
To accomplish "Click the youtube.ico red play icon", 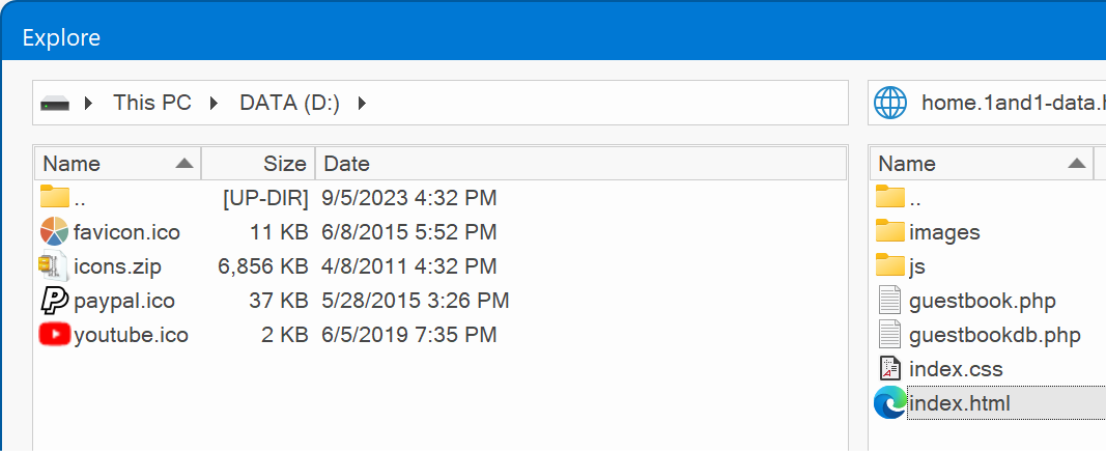I will coord(54,334).
